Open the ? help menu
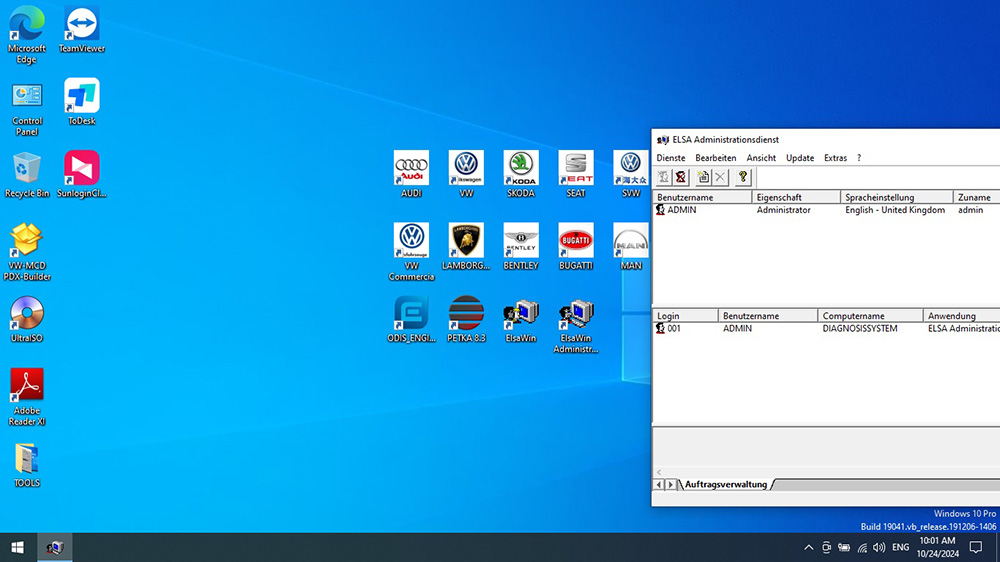 point(859,158)
